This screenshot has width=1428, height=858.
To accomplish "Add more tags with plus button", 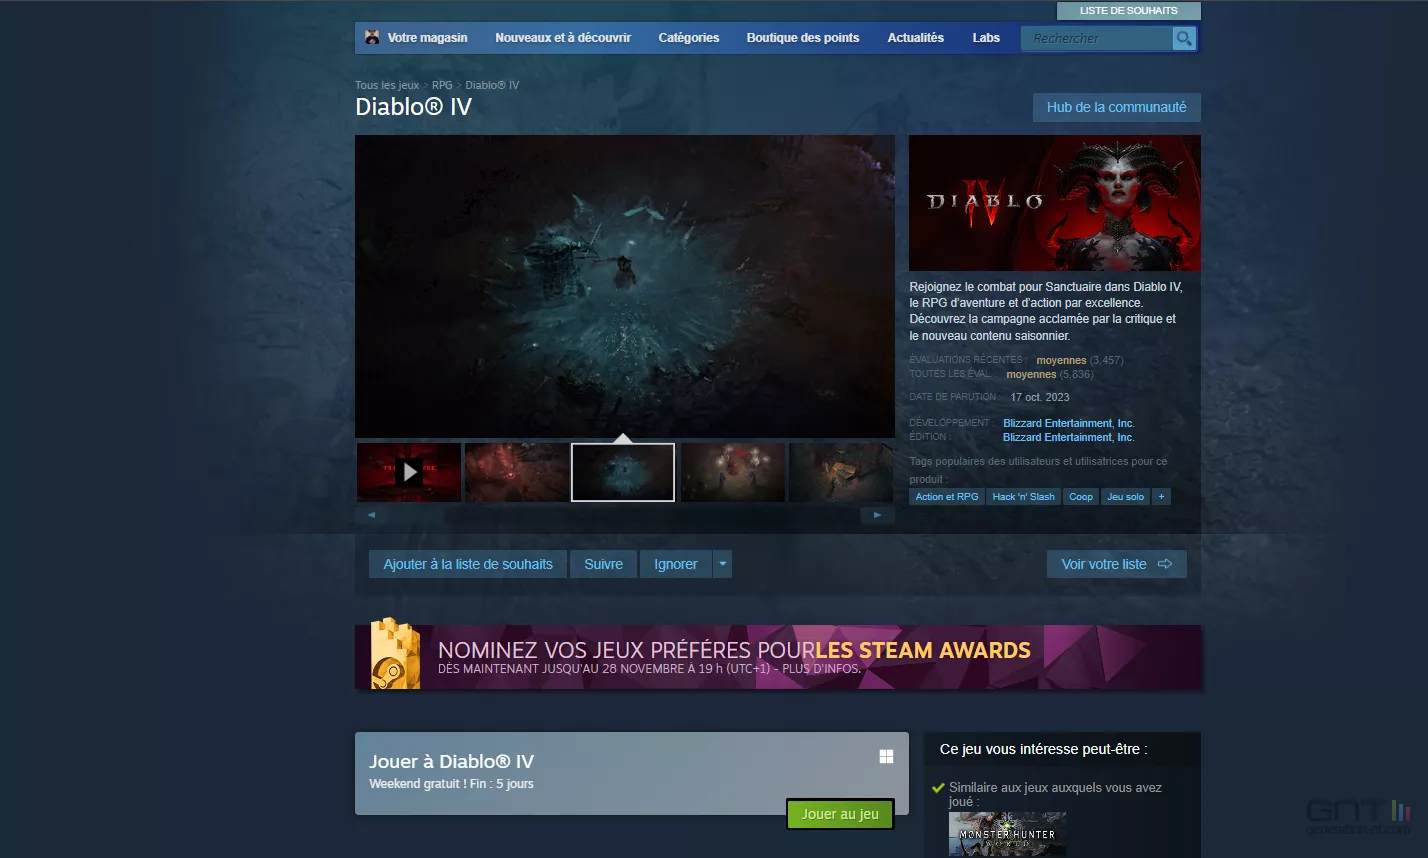I will [x=1161, y=496].
